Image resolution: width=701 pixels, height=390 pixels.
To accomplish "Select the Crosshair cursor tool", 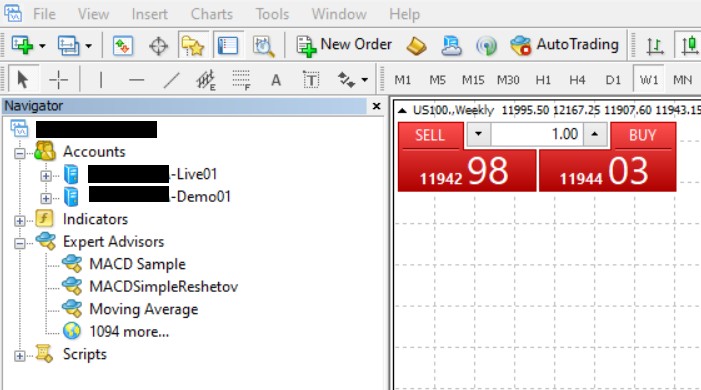I will (x=58, y=80).
